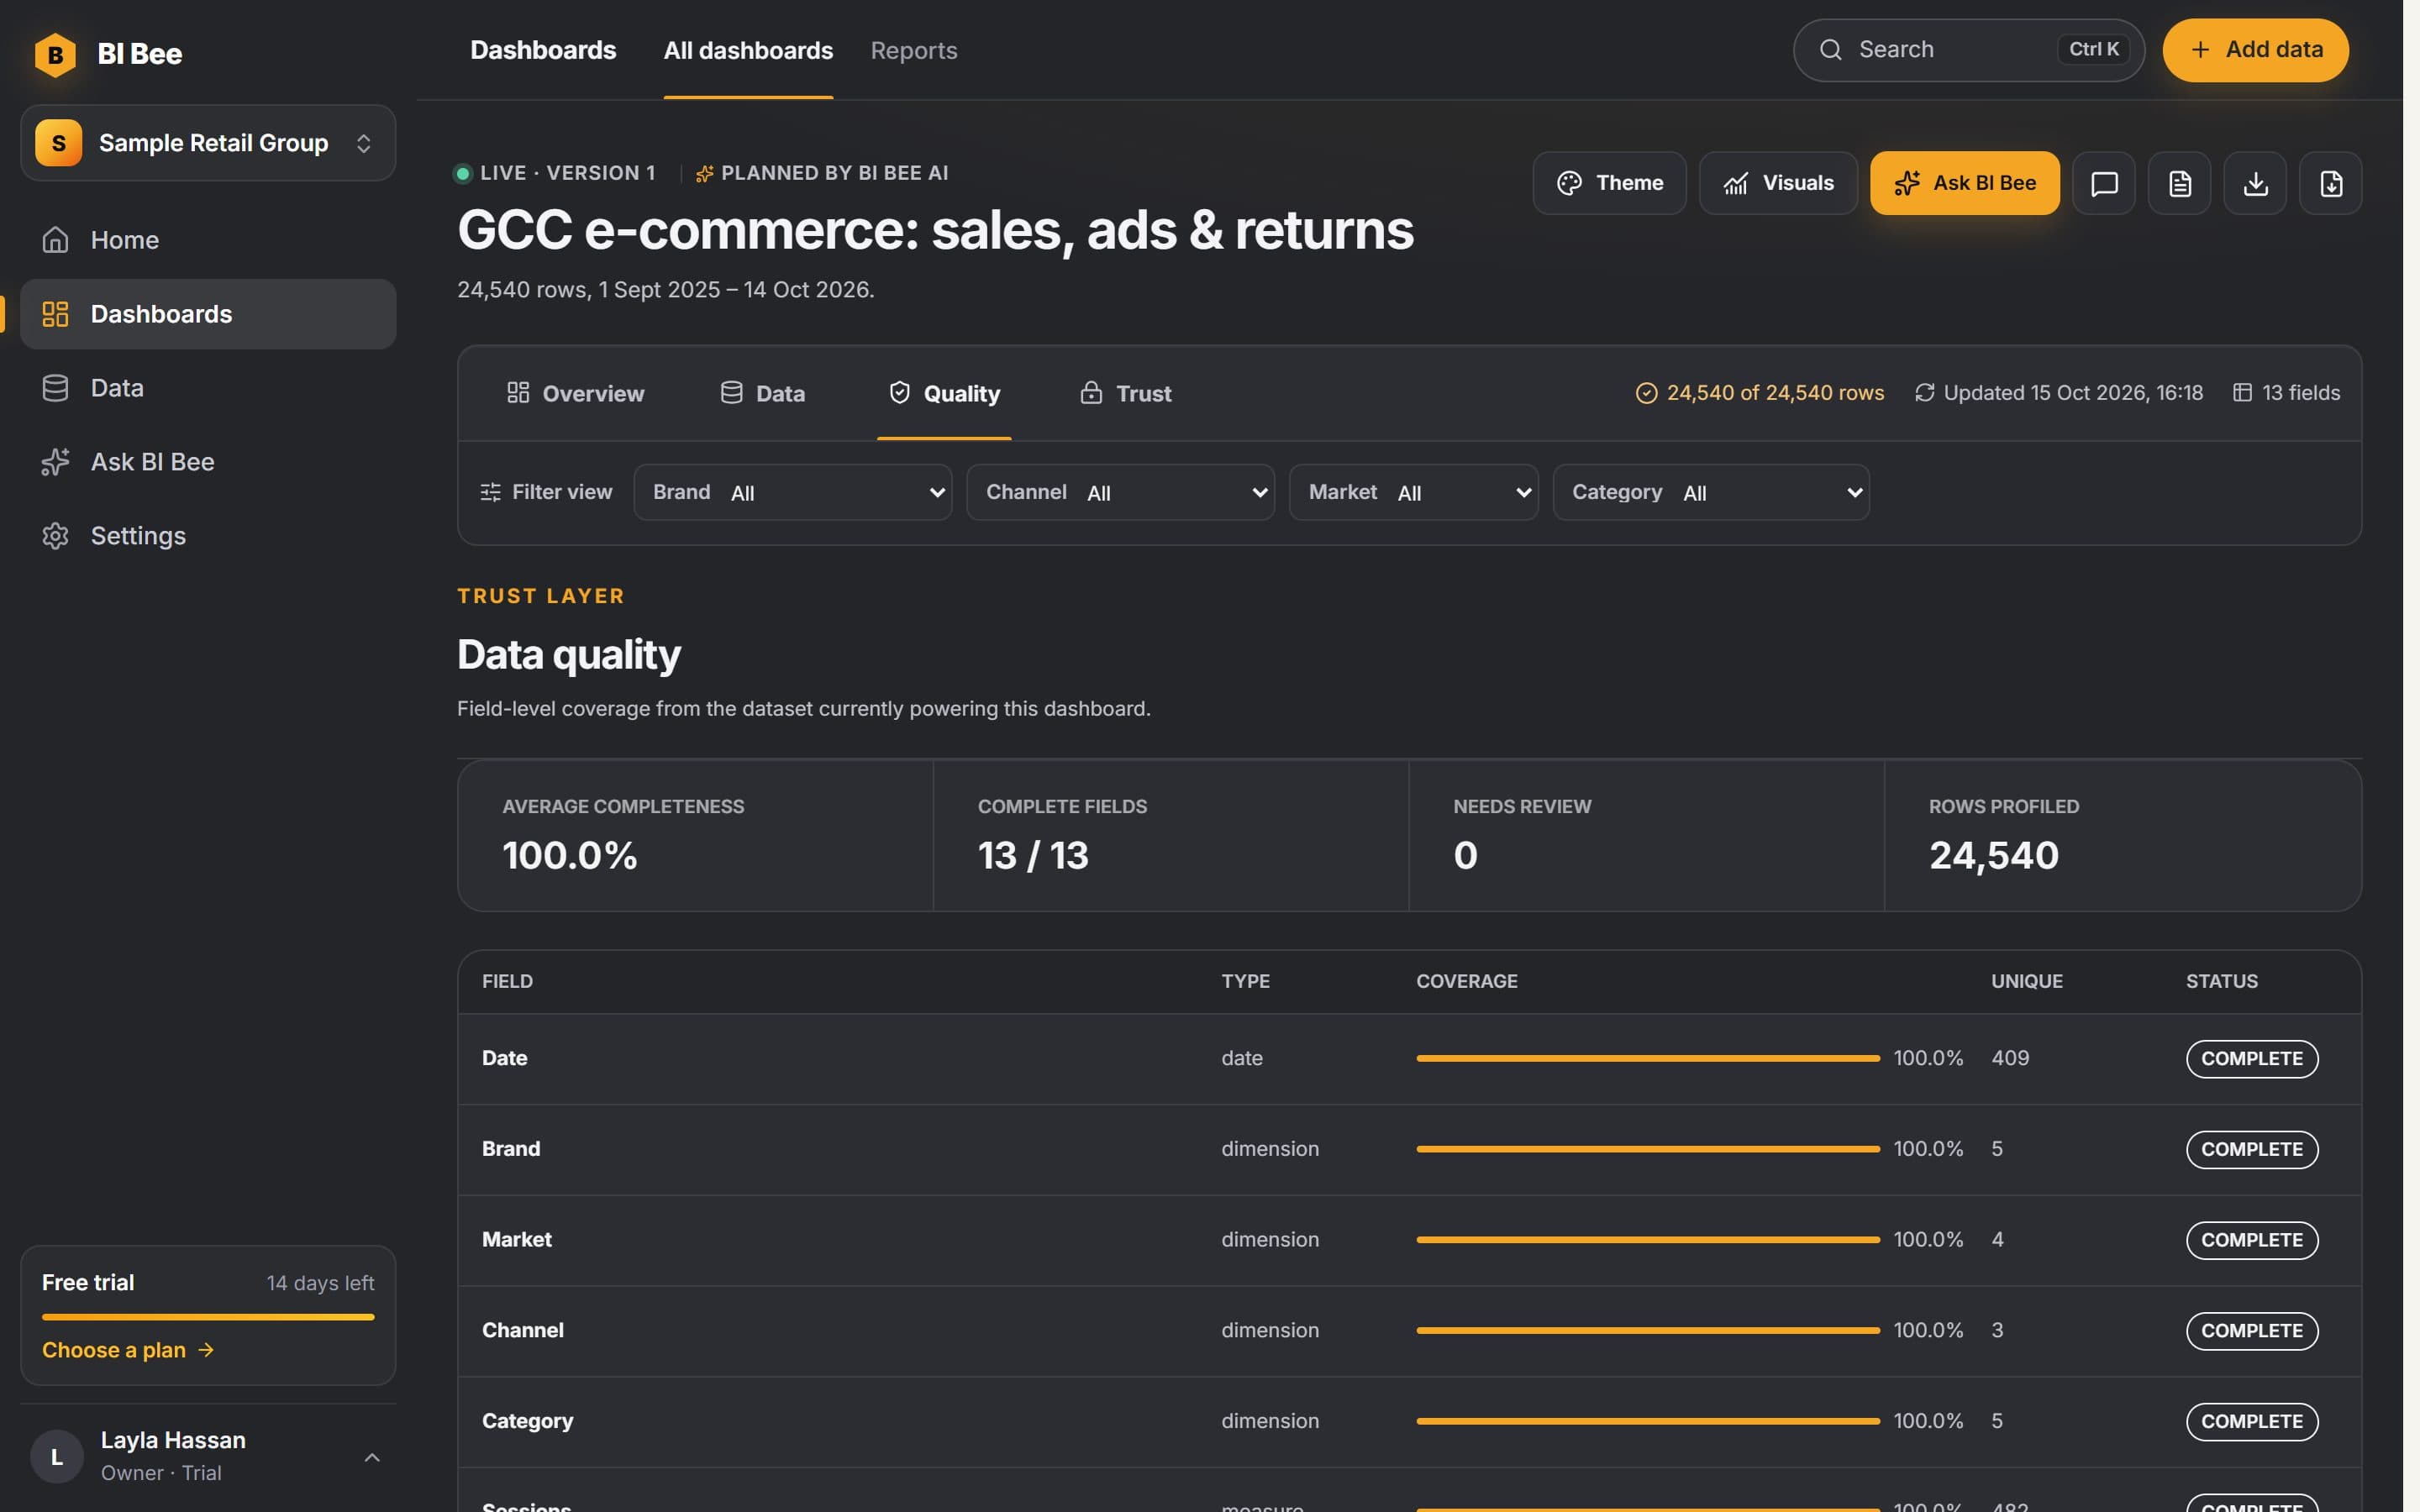2420x1512 pixels.
Task: Click the BI Bee hexagon logo
Action: coord(55,53)
